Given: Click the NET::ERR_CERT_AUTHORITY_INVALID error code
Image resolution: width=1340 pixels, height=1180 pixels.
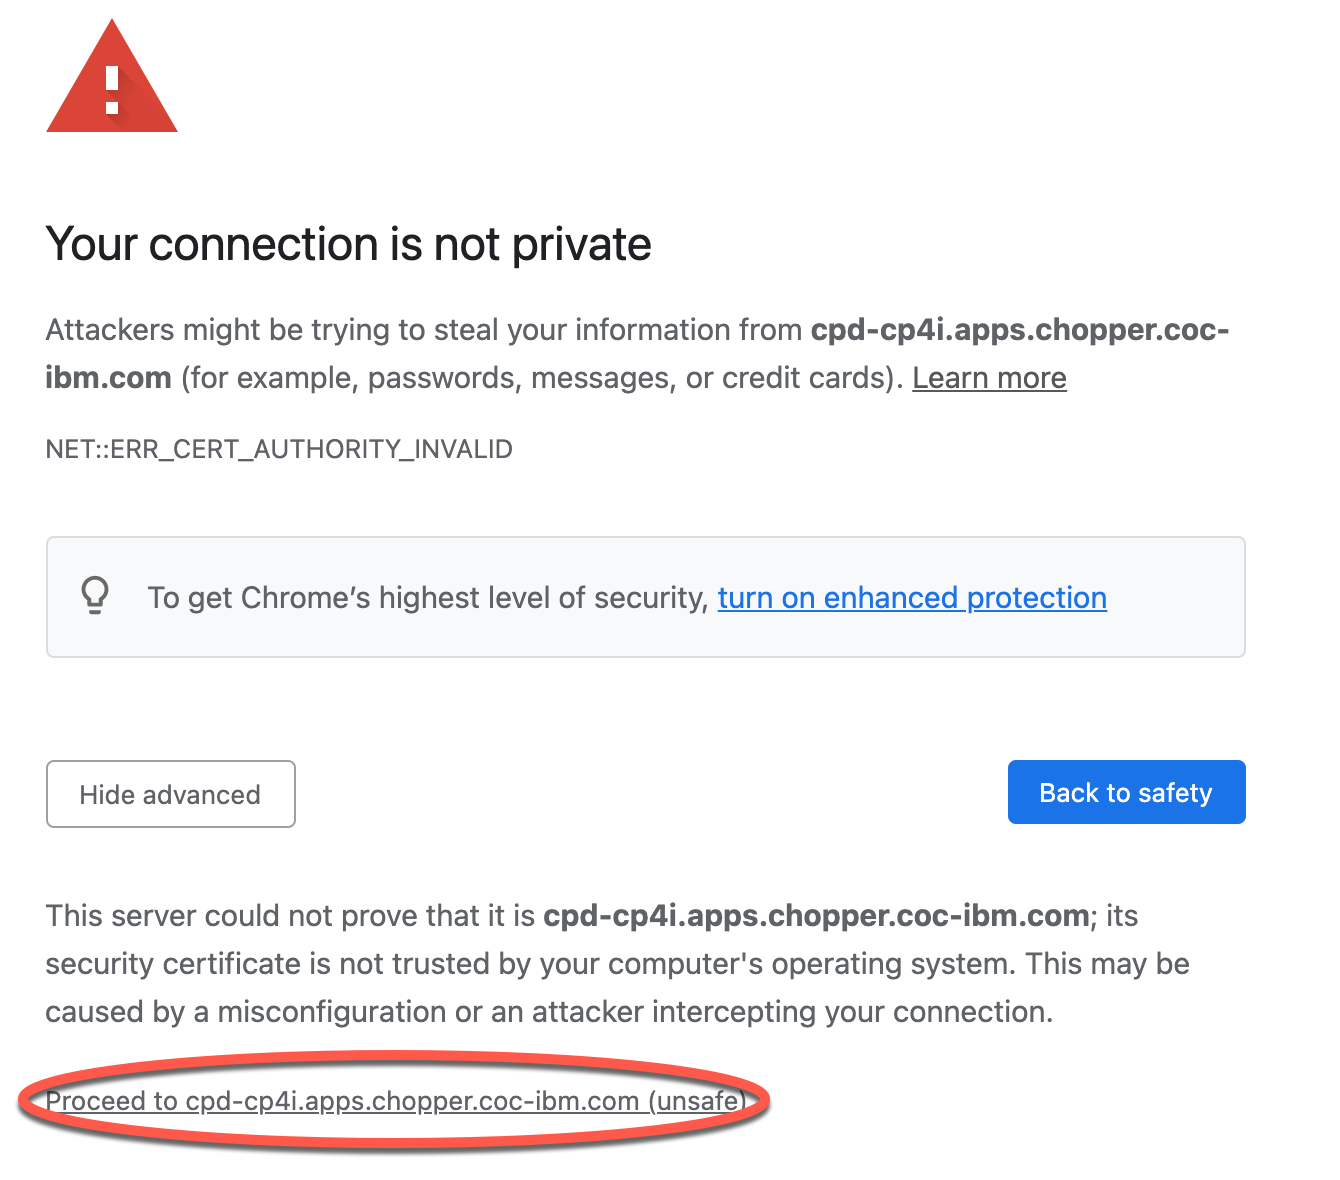Looking at the screenshot, I should pyautogui.click(x=279, y=449).
